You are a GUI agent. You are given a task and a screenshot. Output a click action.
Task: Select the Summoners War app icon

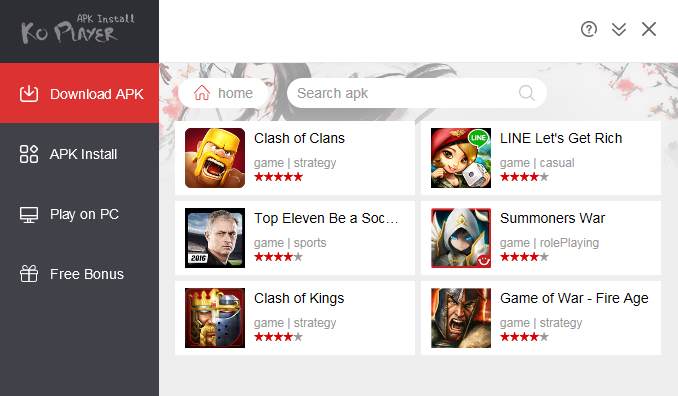click(x=461, y=238)
